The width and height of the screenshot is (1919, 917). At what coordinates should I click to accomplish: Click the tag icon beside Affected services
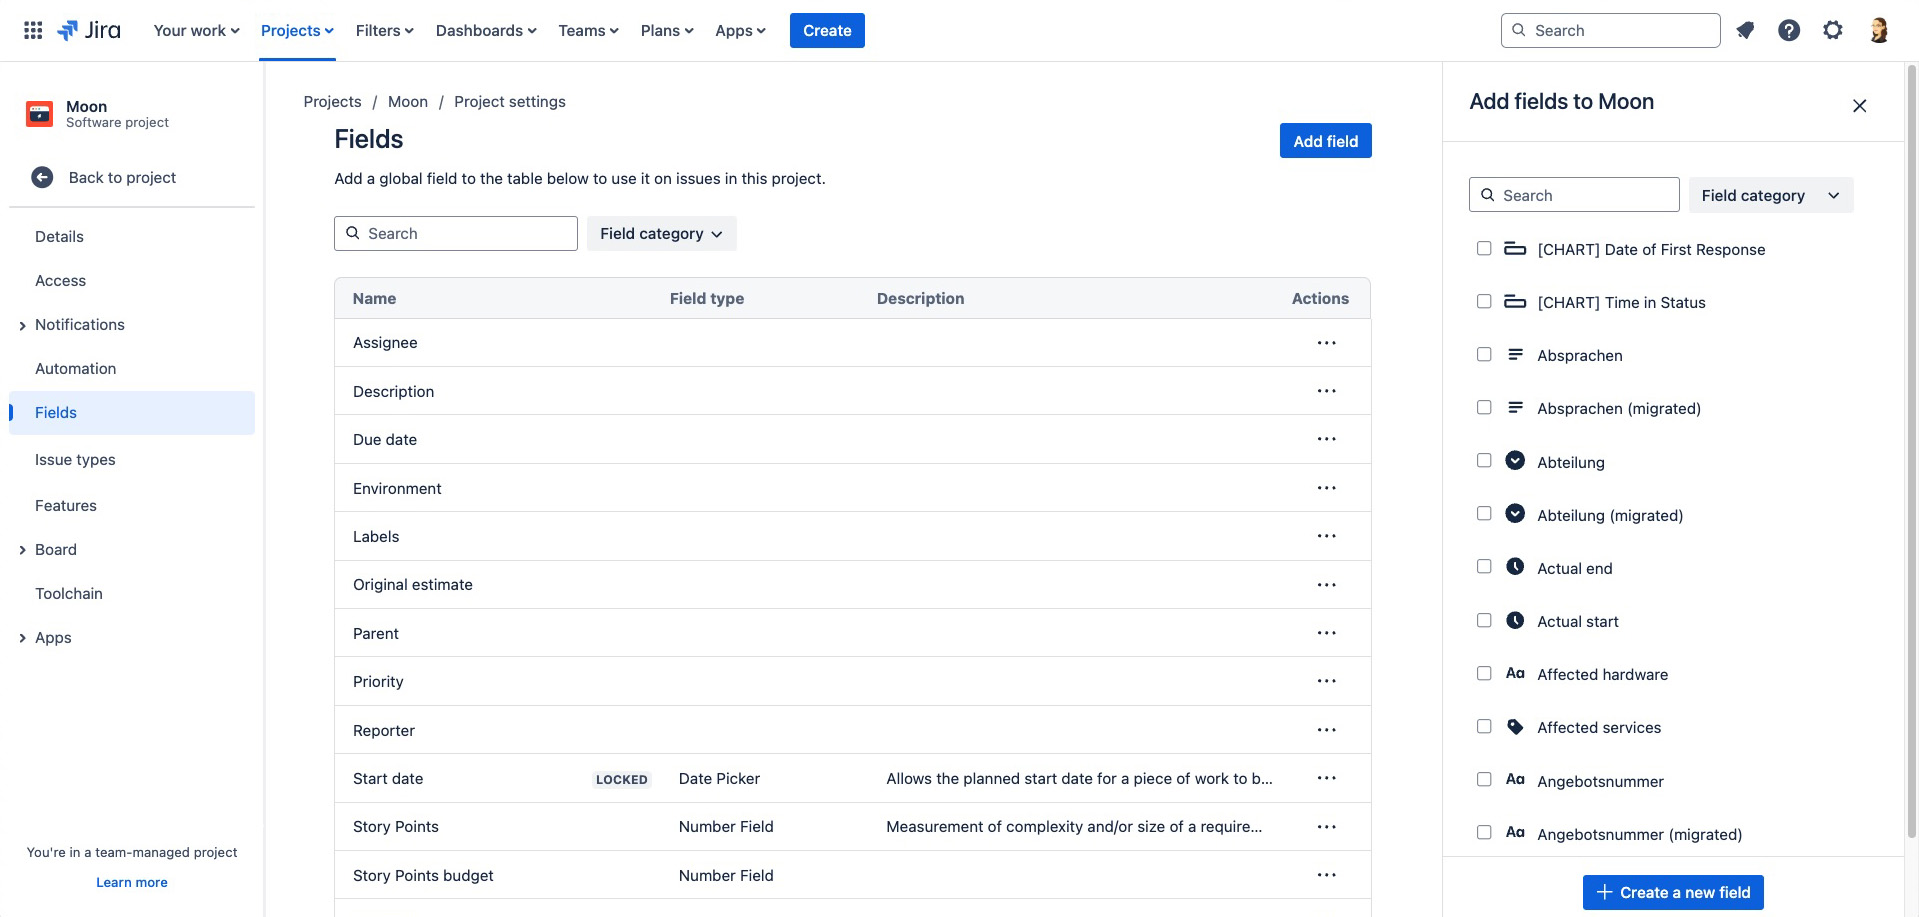point(1514,727)
